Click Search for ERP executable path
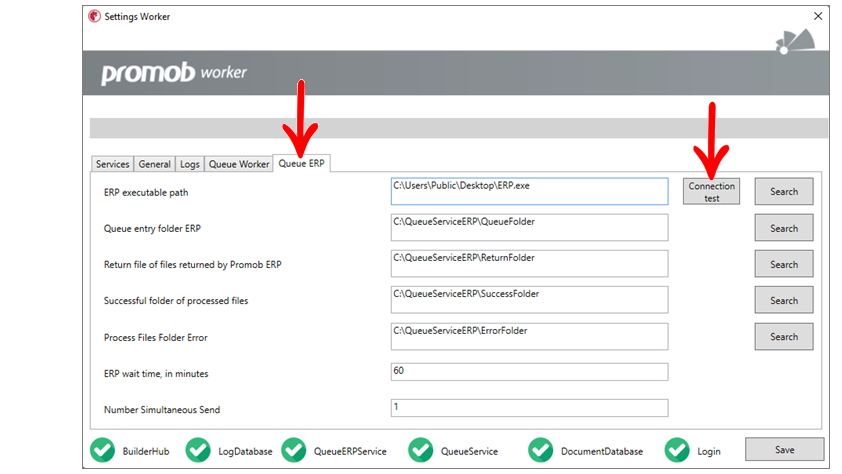842x474 pixels. (784, 192)
